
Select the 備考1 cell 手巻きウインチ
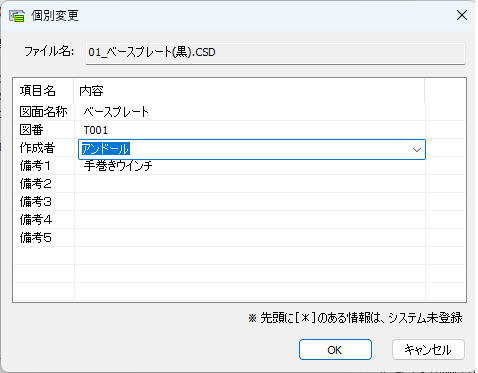click(250, 166)
